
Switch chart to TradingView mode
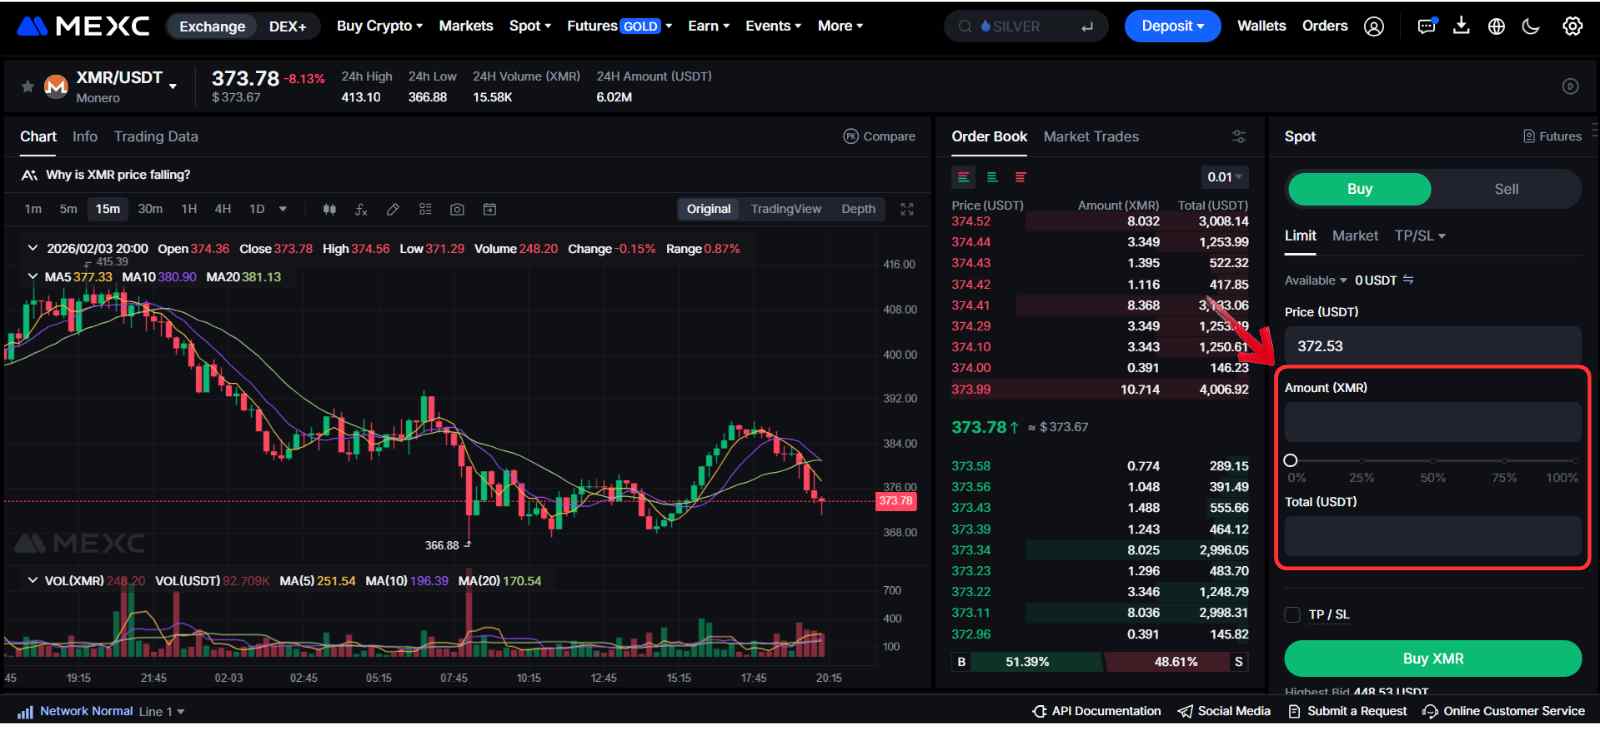(x=786, y=209)
